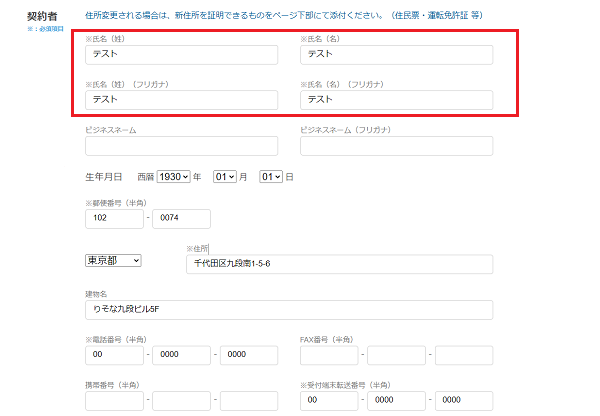600x416 pixels.
Task: Click the 建物名 building name field
Action: pos(289,310)
